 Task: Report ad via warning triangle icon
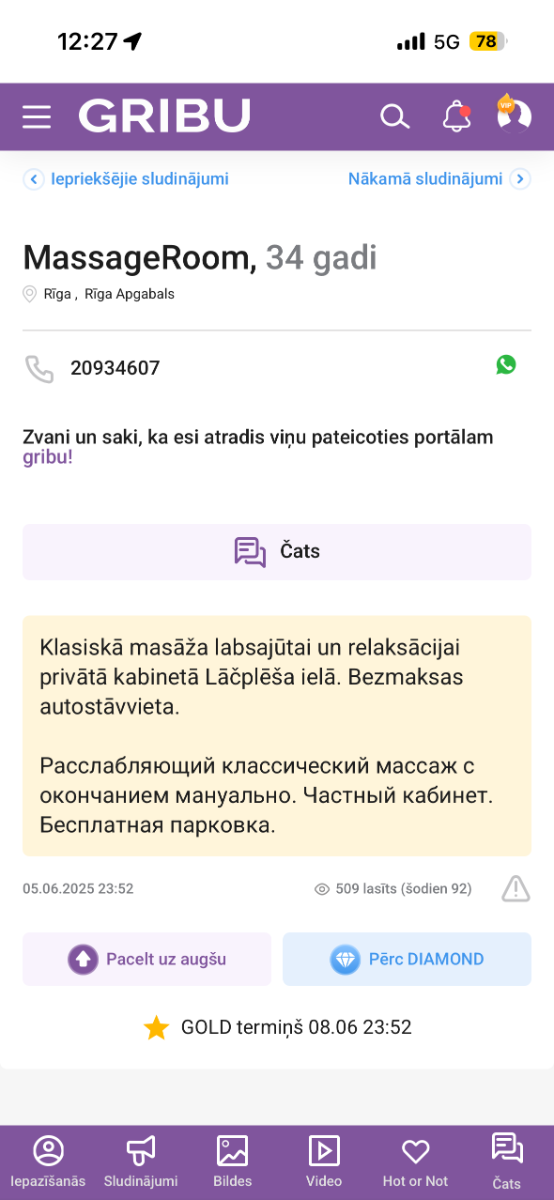515,888
